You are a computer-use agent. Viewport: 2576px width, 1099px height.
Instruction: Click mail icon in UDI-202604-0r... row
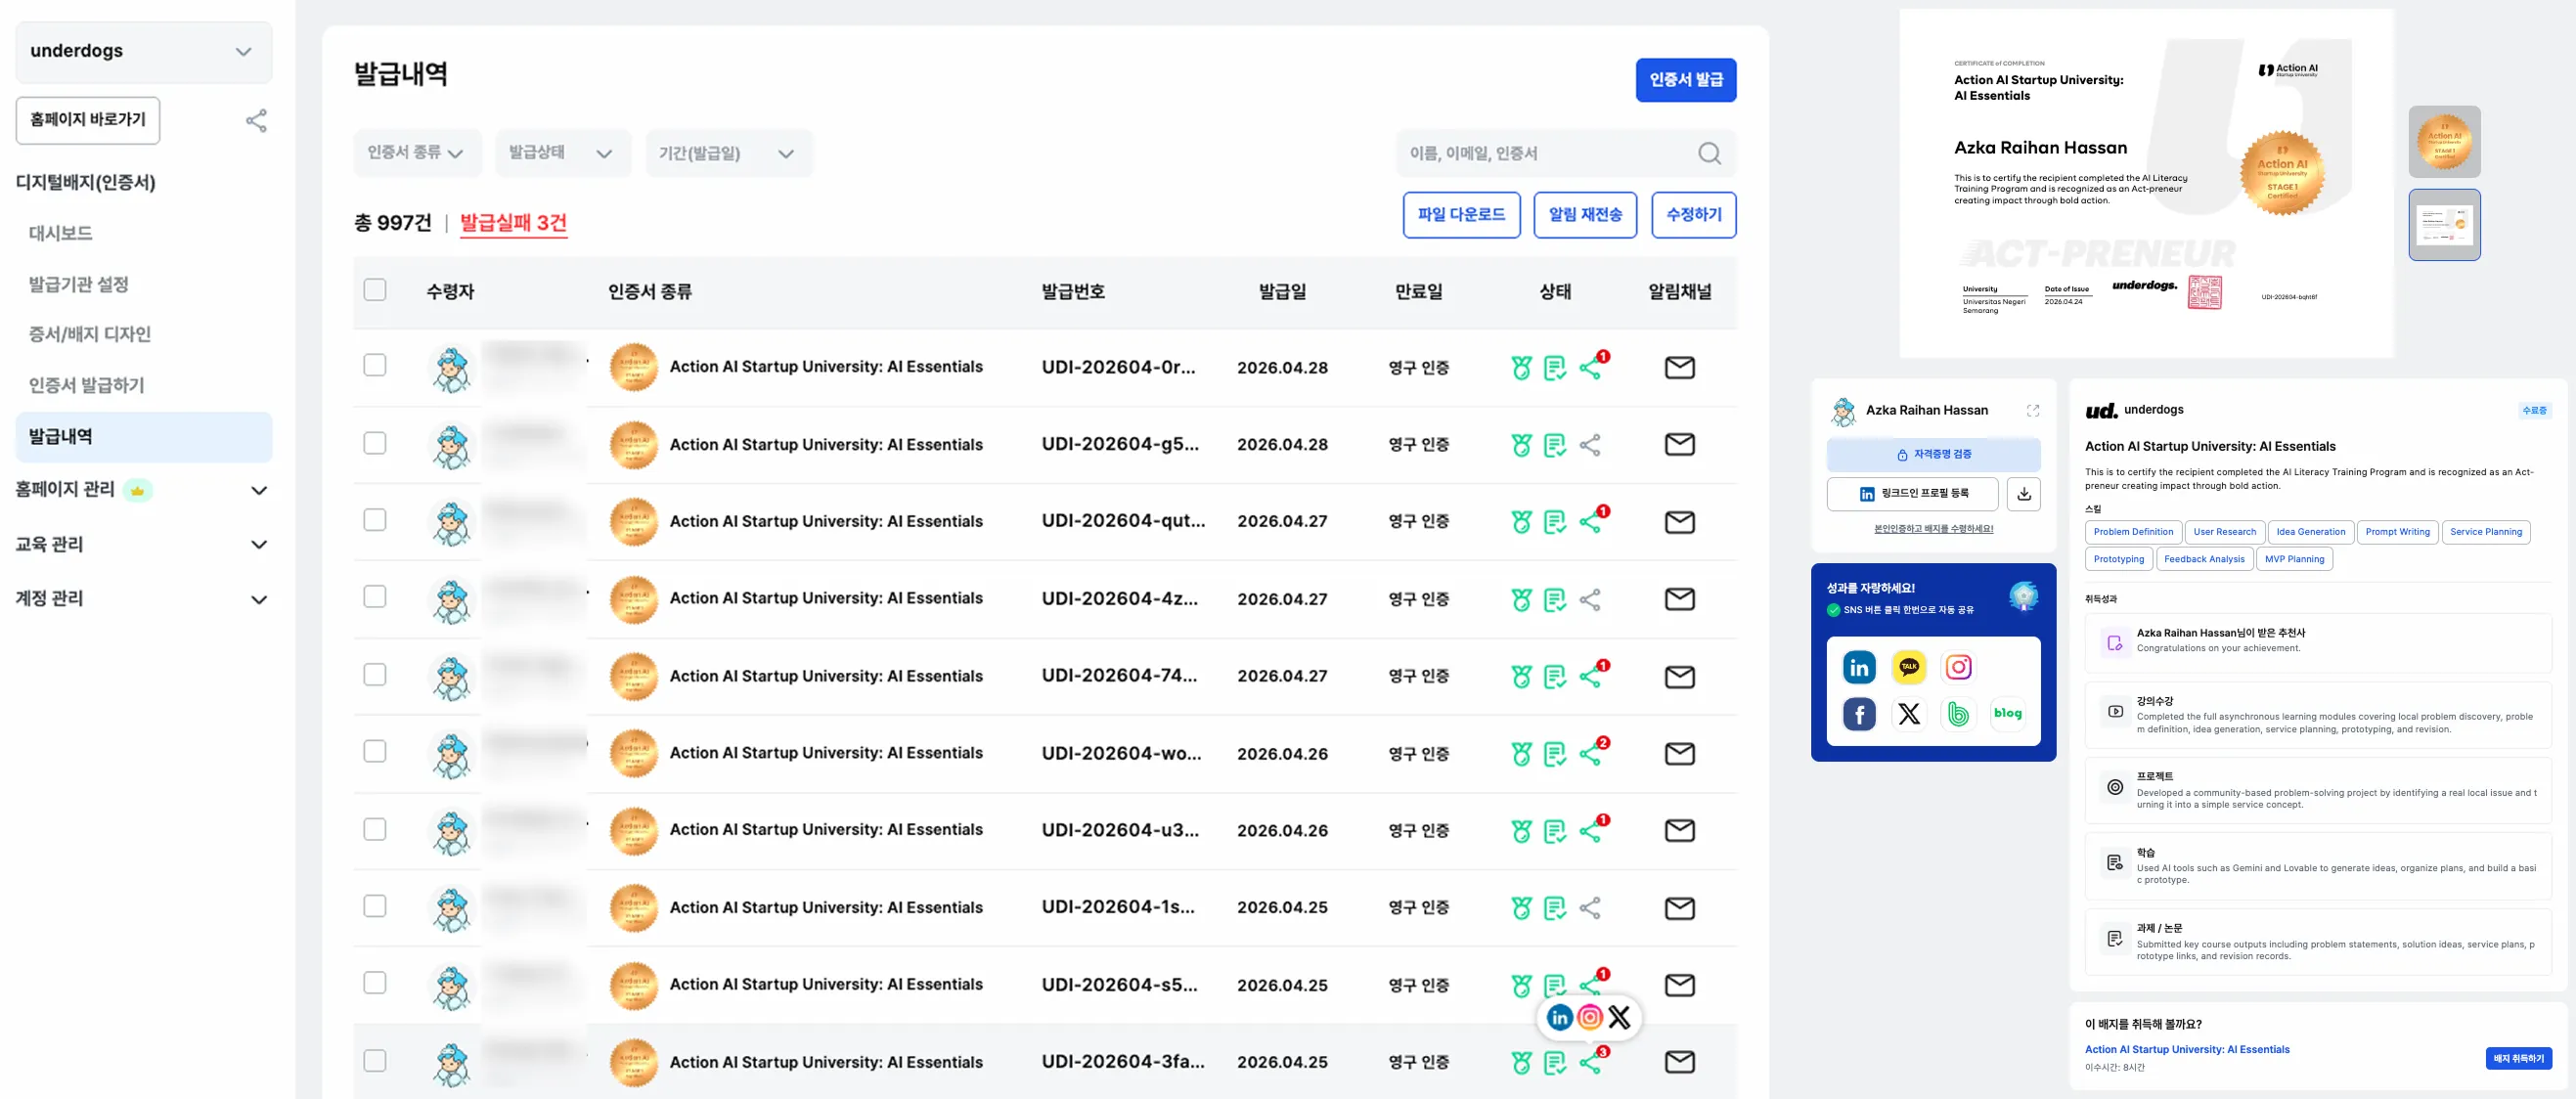(x=1679, y=367)
